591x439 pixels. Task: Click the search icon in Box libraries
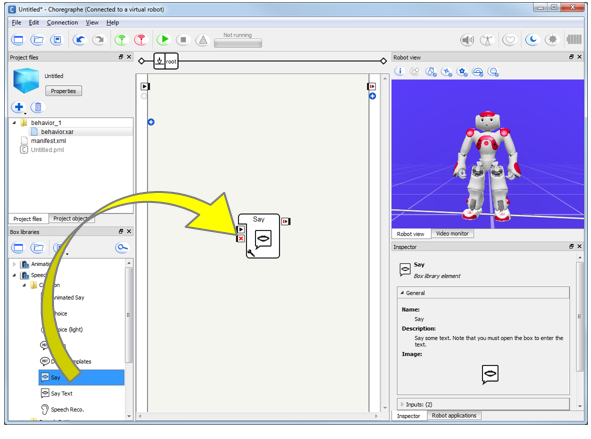click(122, 248)
